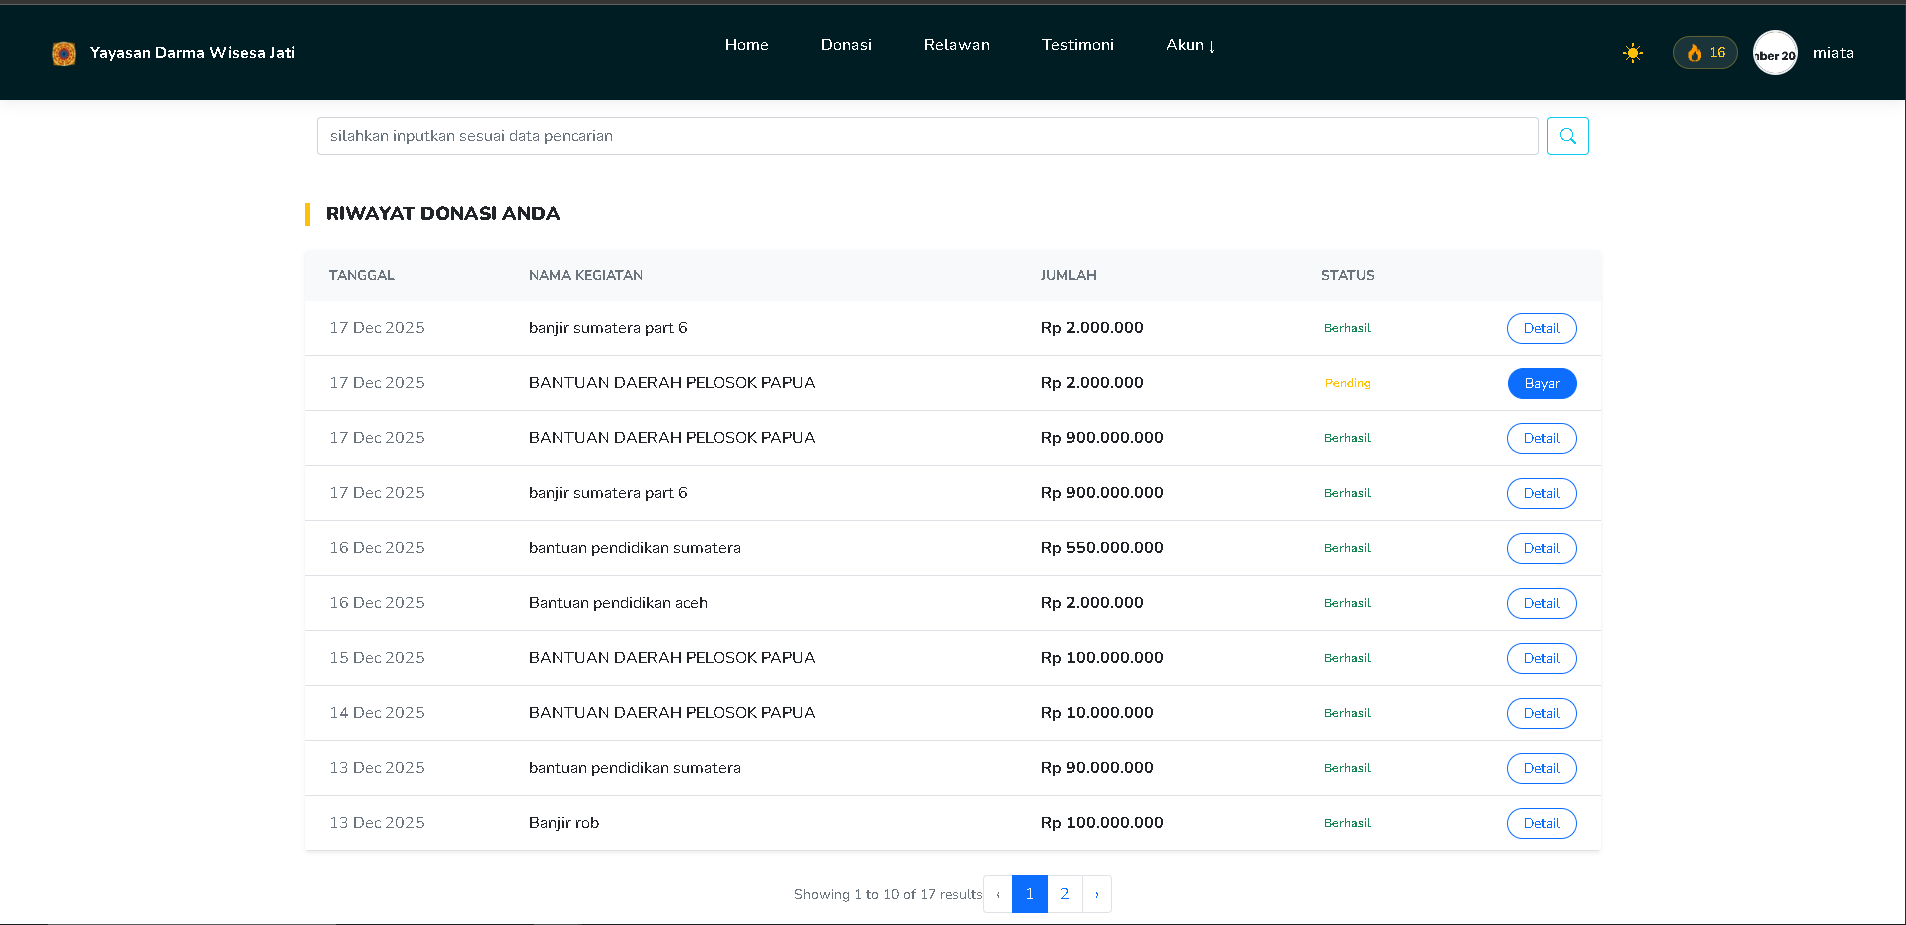Click the miata username in the header
The image size is (1906, 925).
[1833, 53]
